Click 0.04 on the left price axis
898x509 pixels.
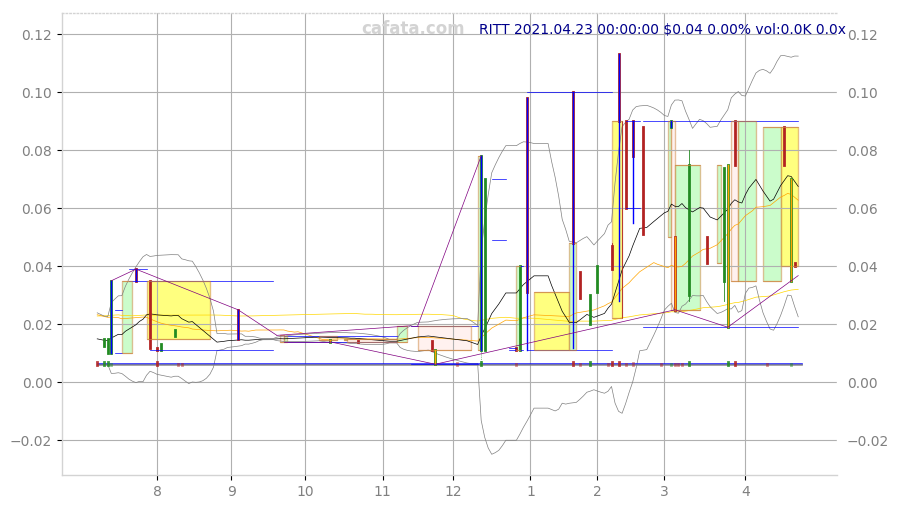(x=37, y=267)
